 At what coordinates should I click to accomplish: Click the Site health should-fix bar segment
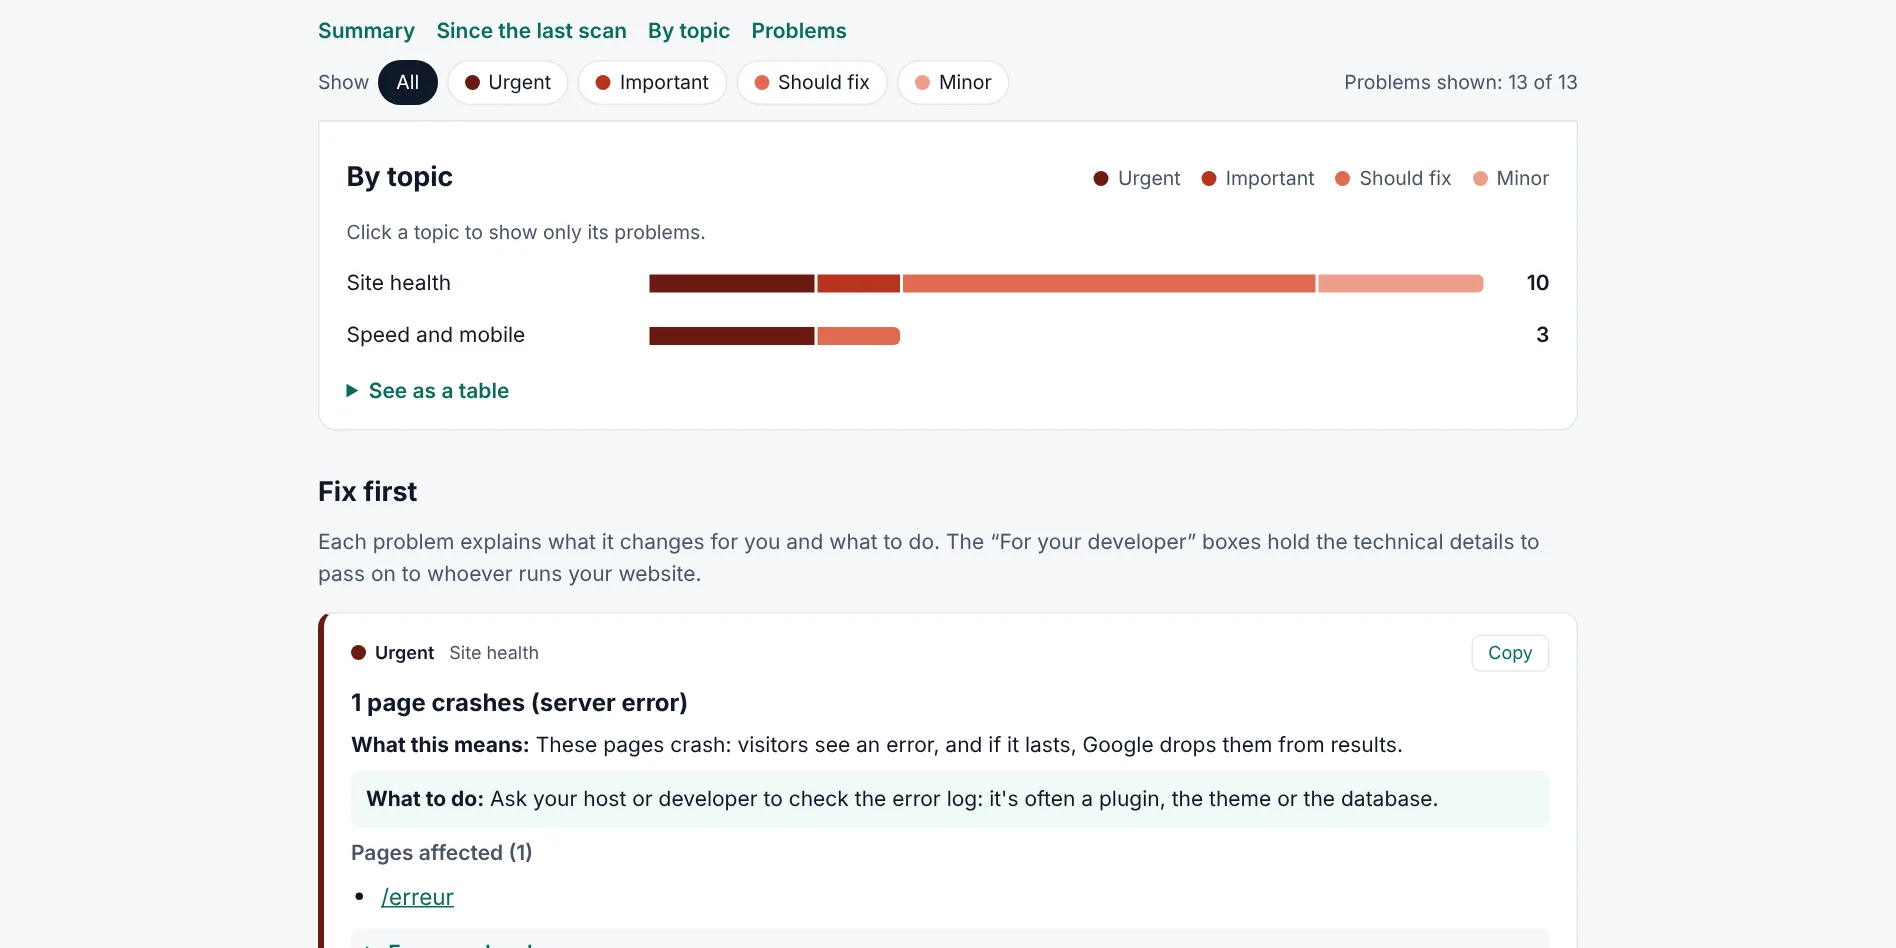(1109, 283)
